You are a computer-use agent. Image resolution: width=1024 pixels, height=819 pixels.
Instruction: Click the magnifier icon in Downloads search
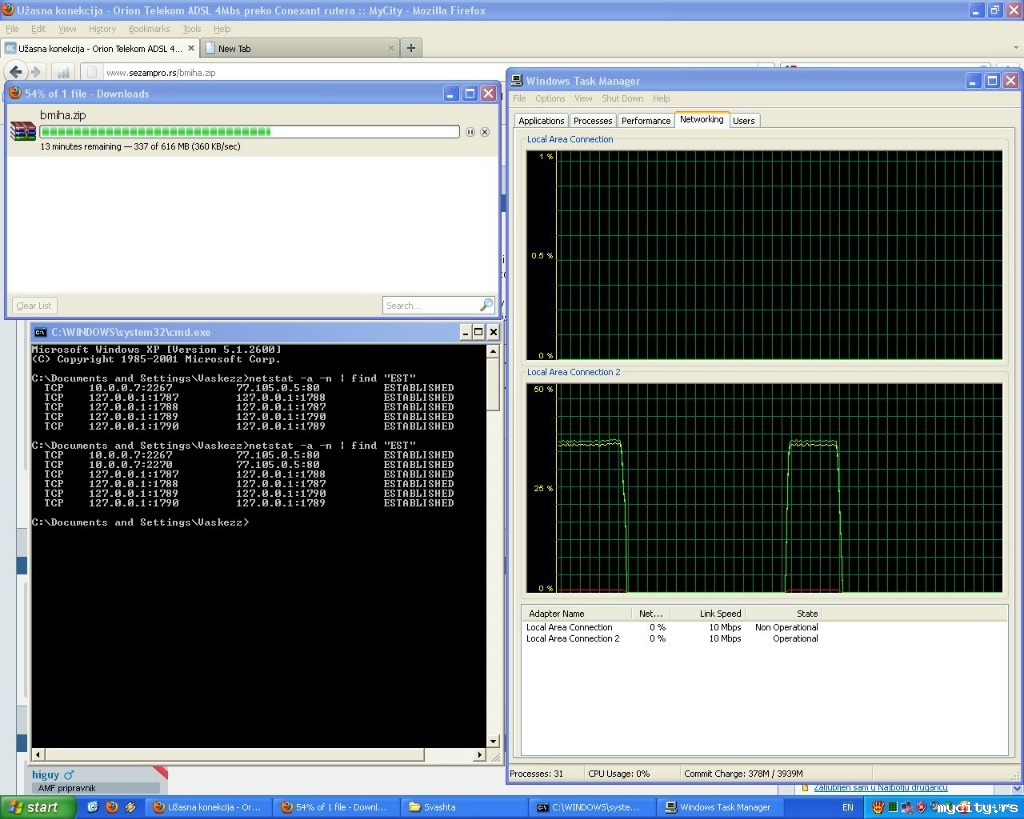click(486, 305)
